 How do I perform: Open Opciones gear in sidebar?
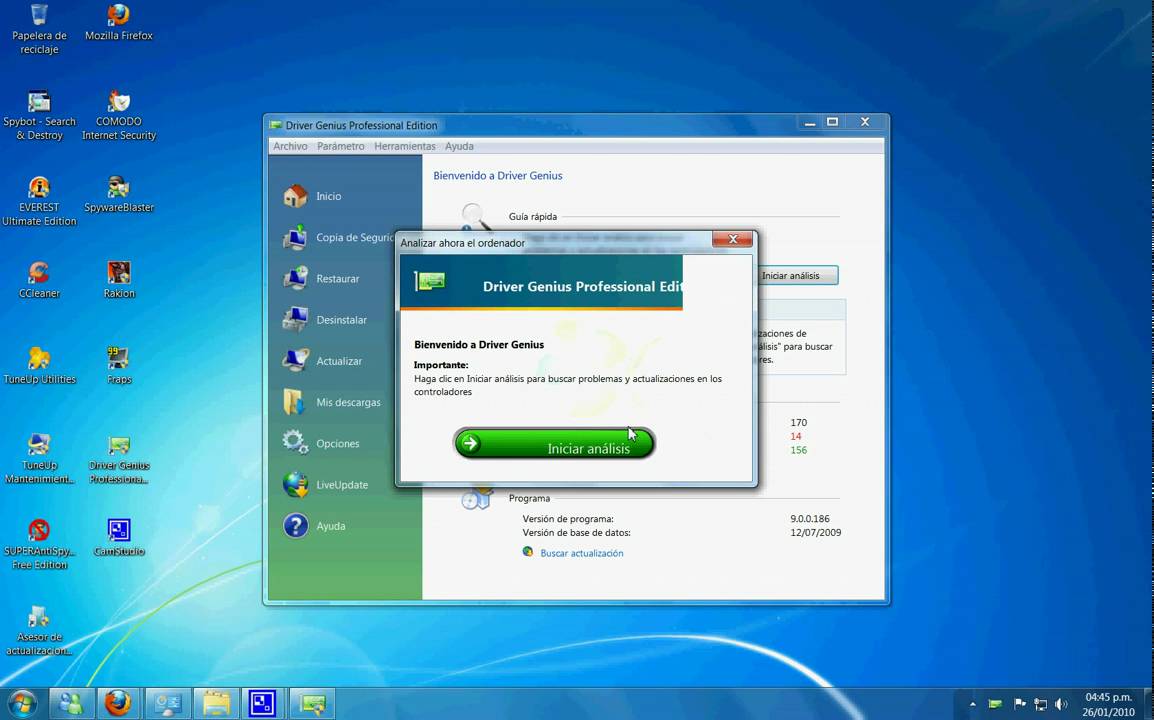[x=322, y=444]
